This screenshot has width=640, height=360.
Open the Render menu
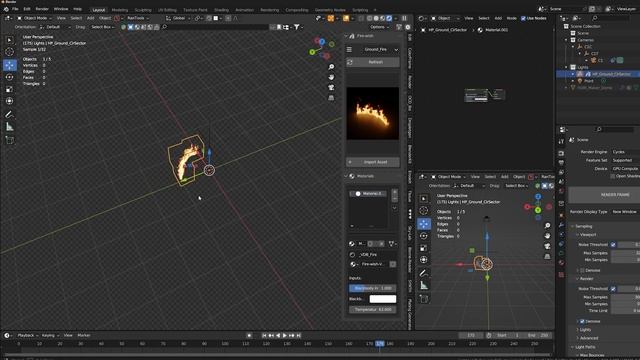pos(42,9)
